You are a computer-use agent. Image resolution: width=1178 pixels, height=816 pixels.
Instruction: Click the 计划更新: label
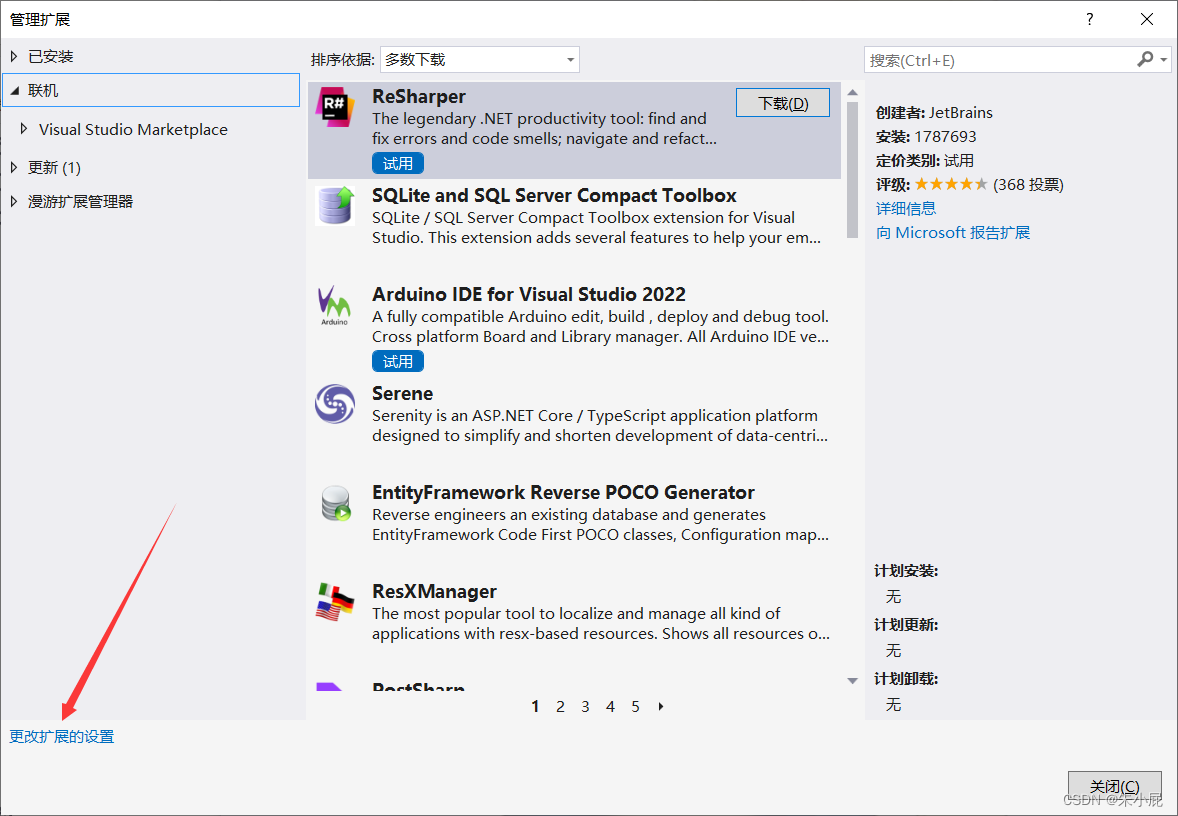coord(906,625)
